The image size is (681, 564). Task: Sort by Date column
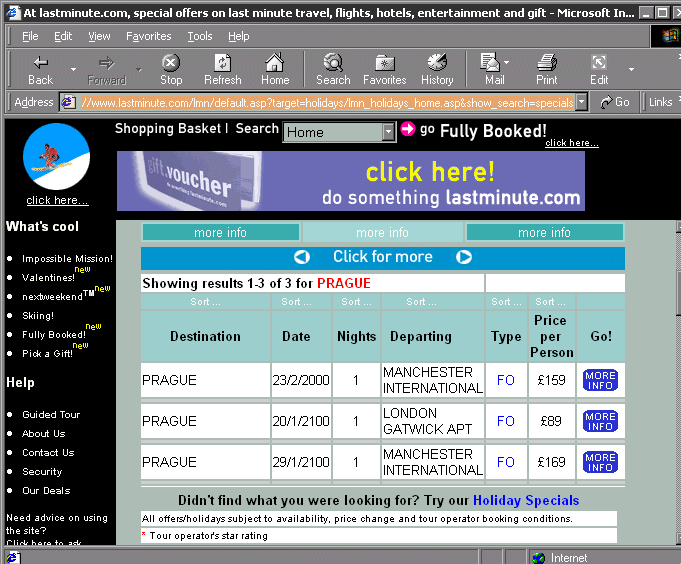pyautogui.click(x=296, y=302)
